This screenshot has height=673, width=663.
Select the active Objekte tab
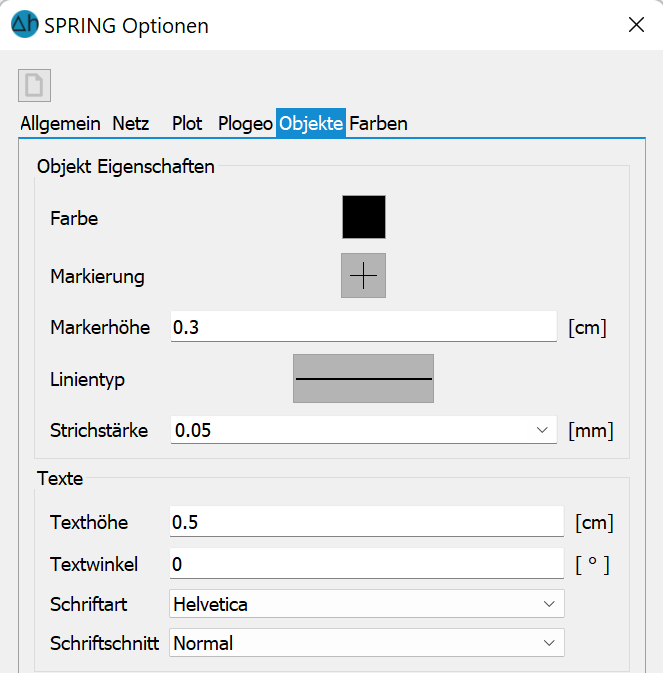311,124
